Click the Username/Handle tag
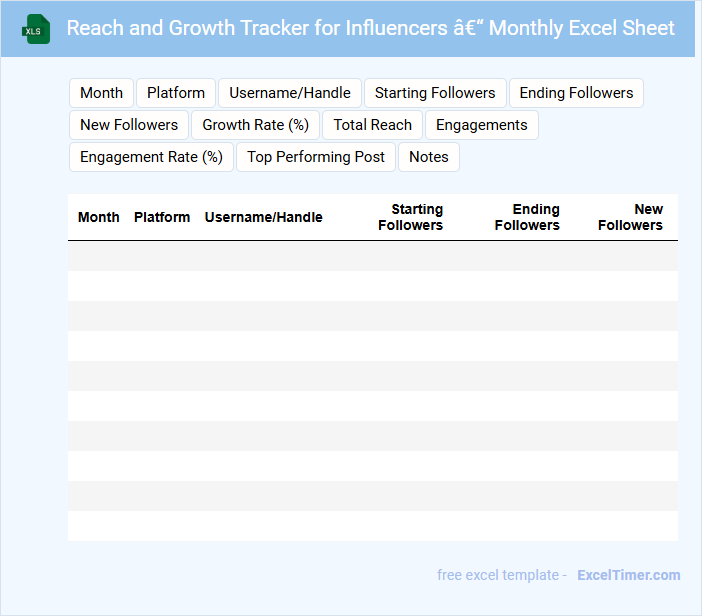 pos(290,93)
